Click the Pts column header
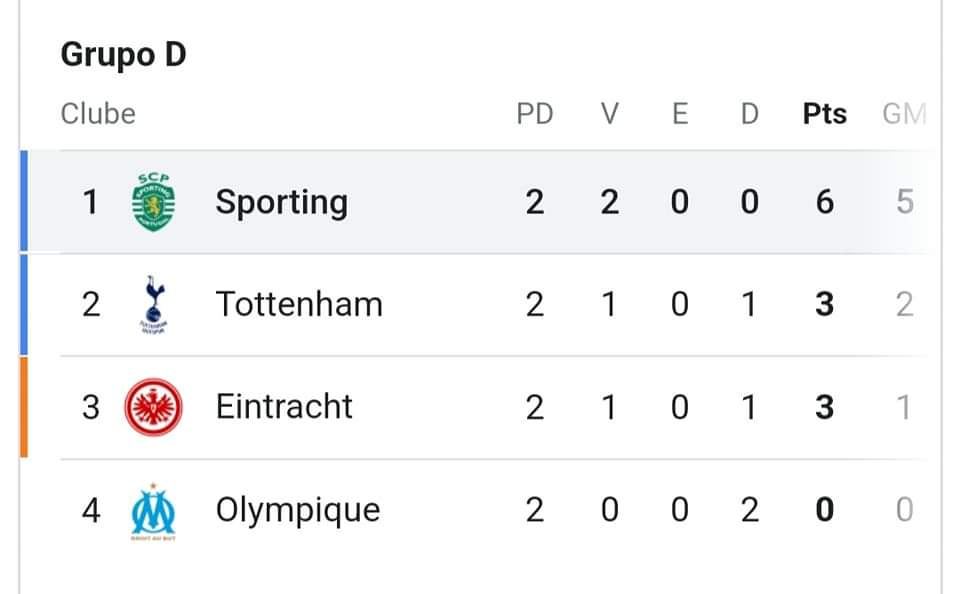This screenshot has height=594, width=960. [x=825, y=114]
